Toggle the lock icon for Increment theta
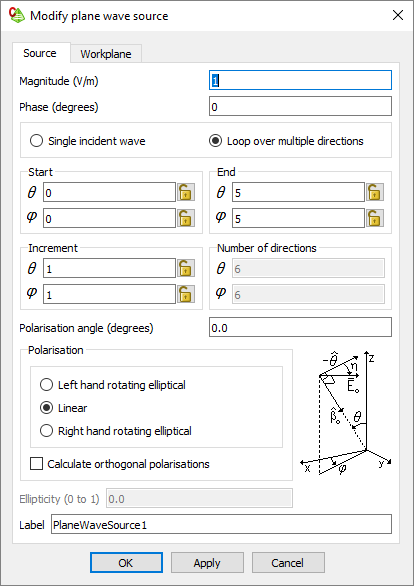 point(186,268)
